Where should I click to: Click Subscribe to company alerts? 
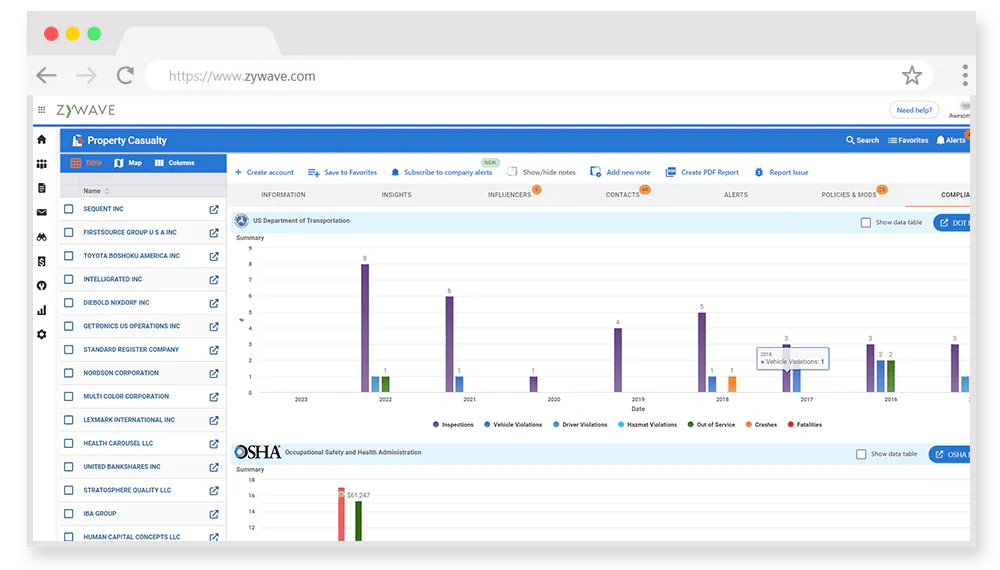coord(441,172)
